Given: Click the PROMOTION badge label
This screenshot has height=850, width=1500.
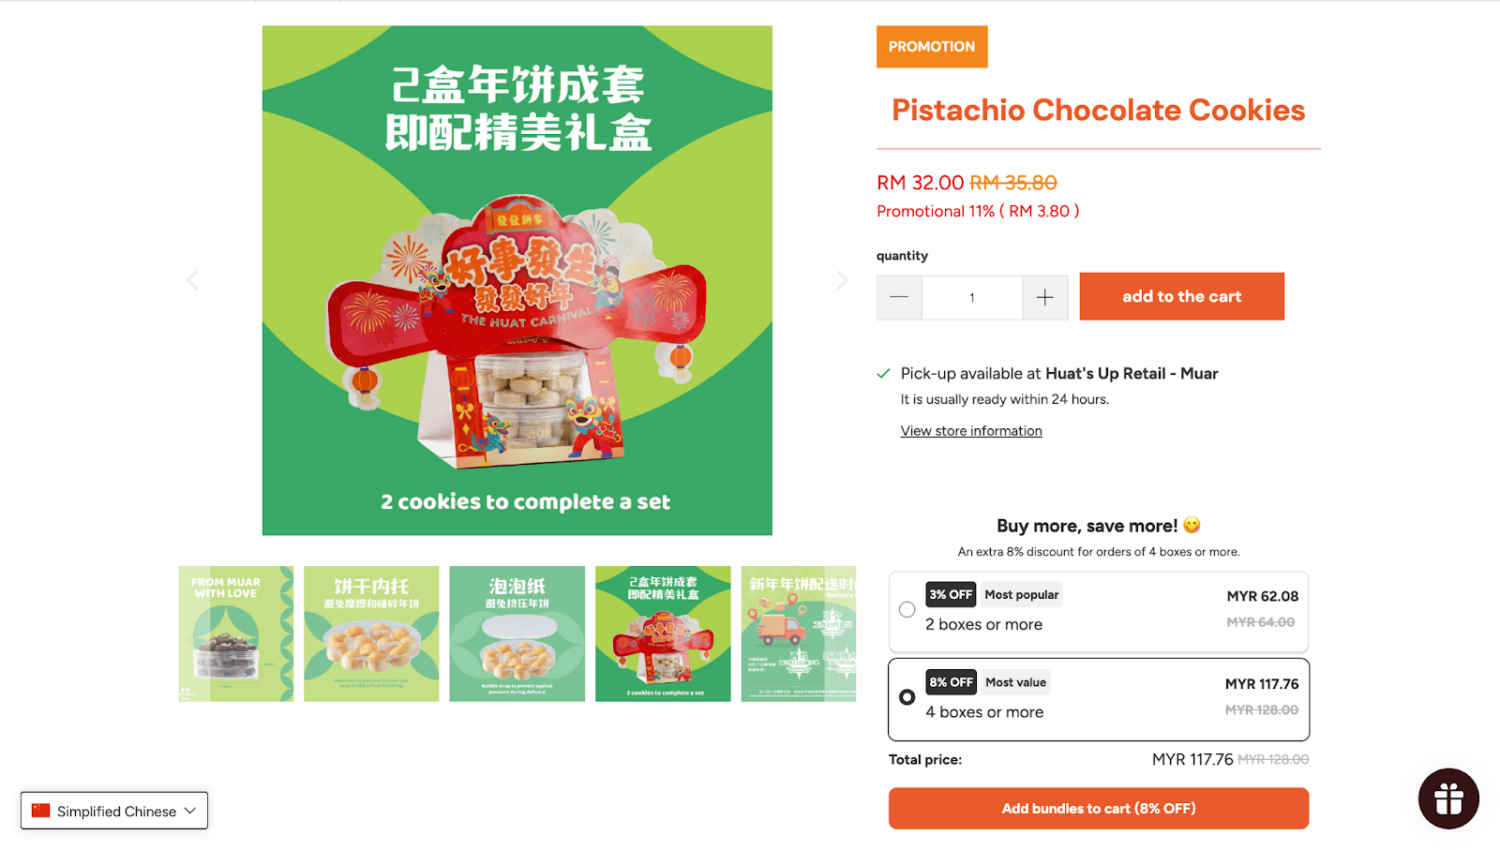Looking at the screenshot, I should 932,47.
